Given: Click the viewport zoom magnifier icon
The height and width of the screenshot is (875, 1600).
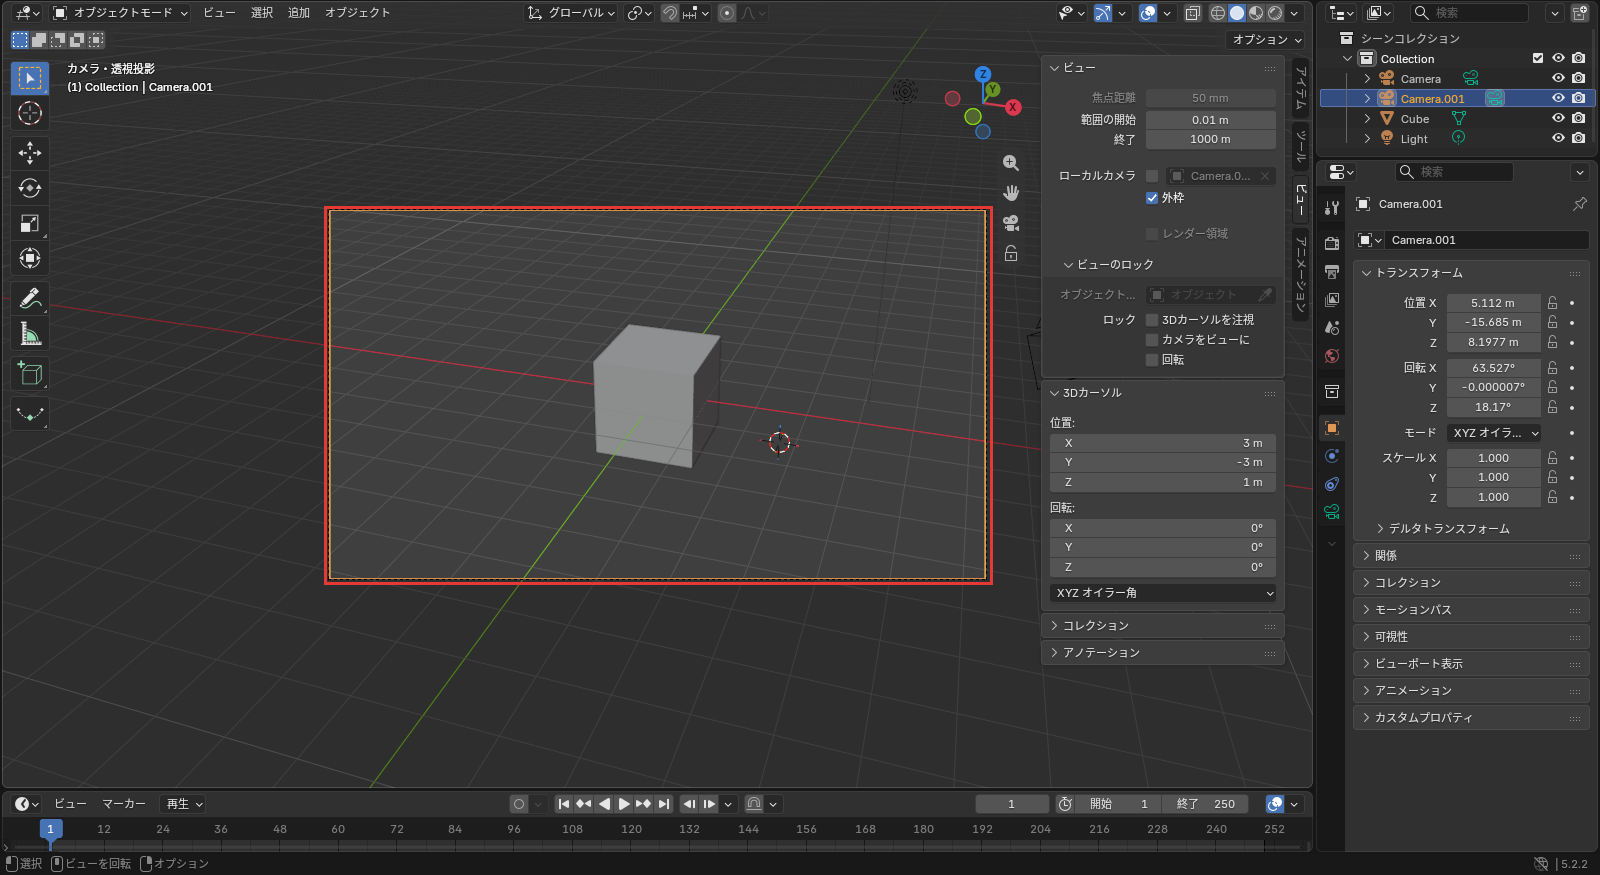Looking at the screenshot, I should pos(1011,163).
